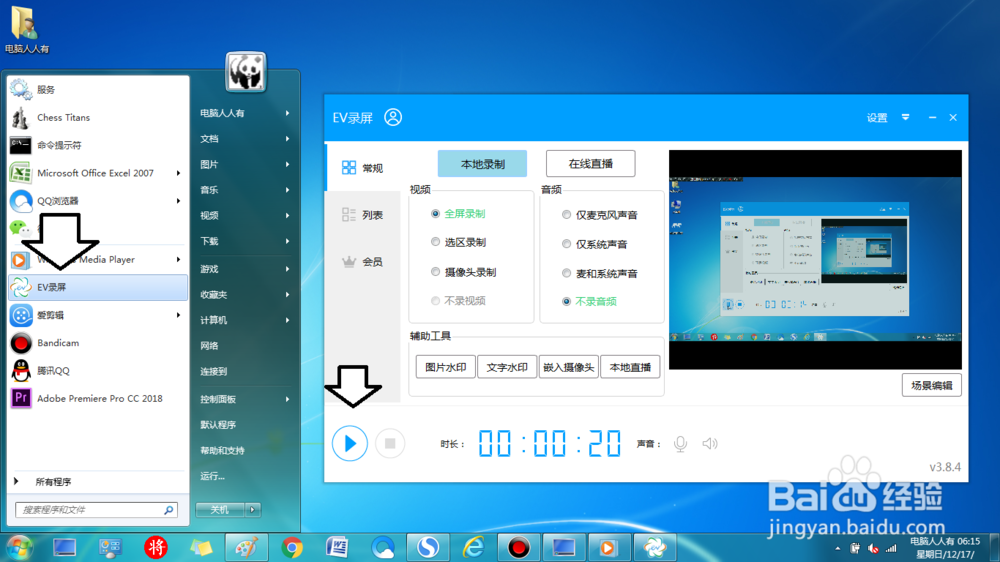Open the shutdown options arrow beside 关机
Screen dimensions: 1000x562
point(253,510)
